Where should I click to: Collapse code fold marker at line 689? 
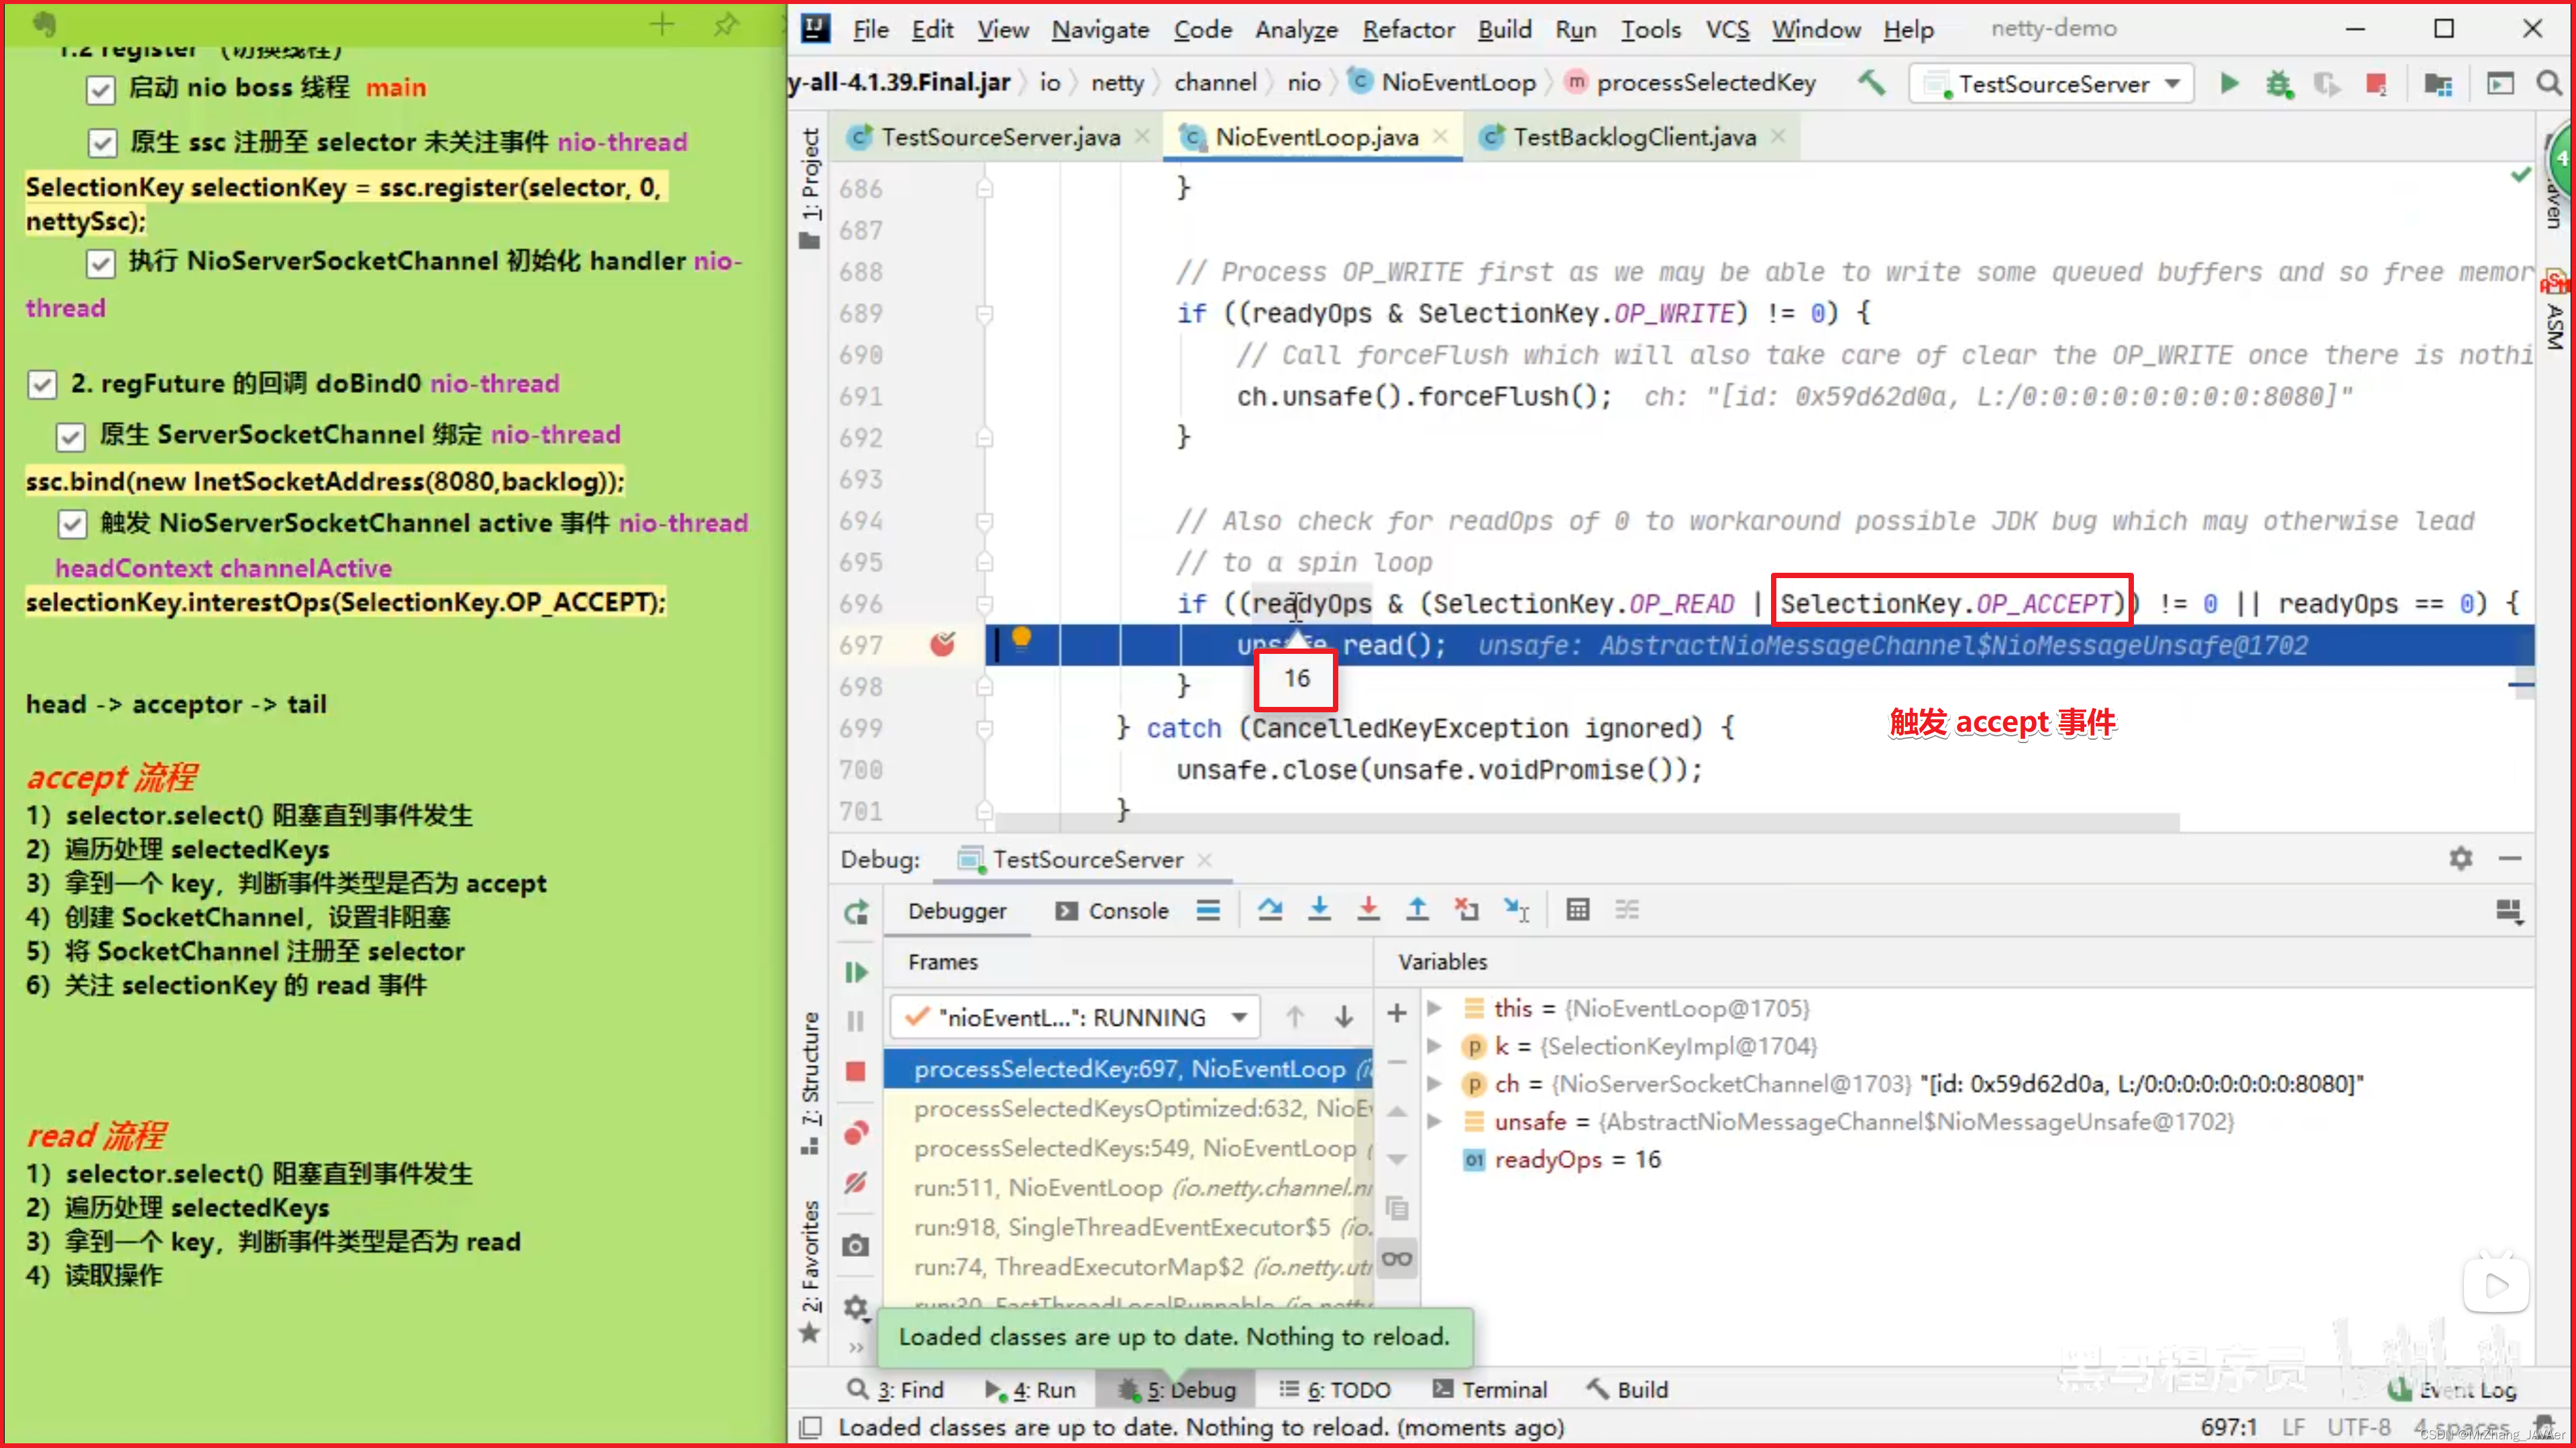click(x=985, y=314)
